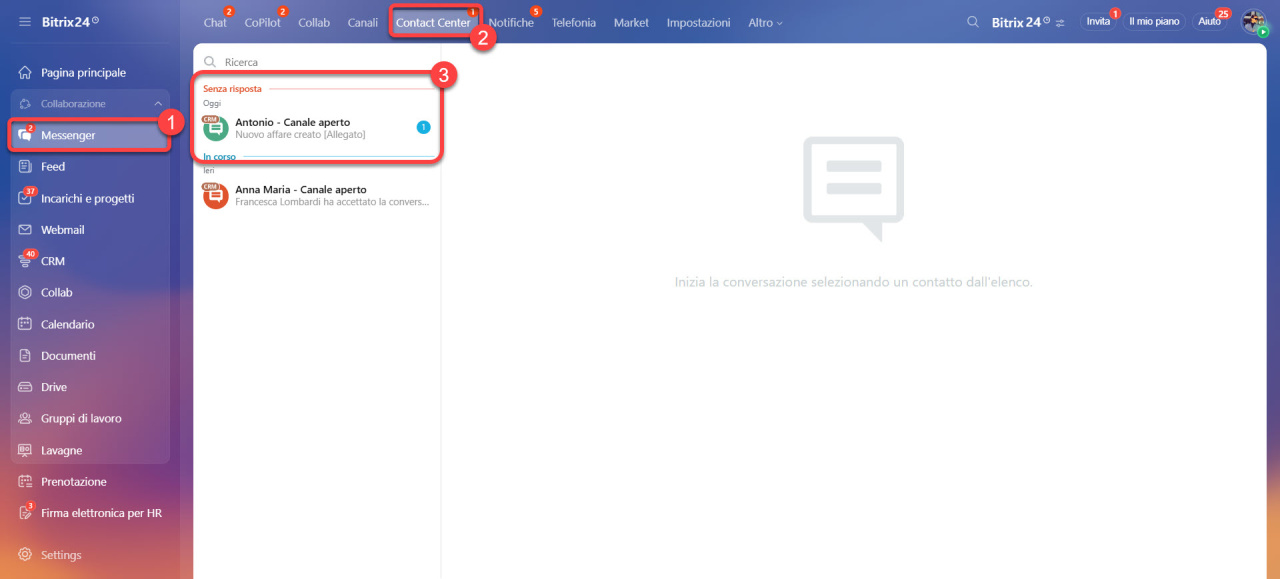Open the hamburger menu beside the Bitrix24 logo
This screenshot has width=1280, height=579.
click(24, 22)
